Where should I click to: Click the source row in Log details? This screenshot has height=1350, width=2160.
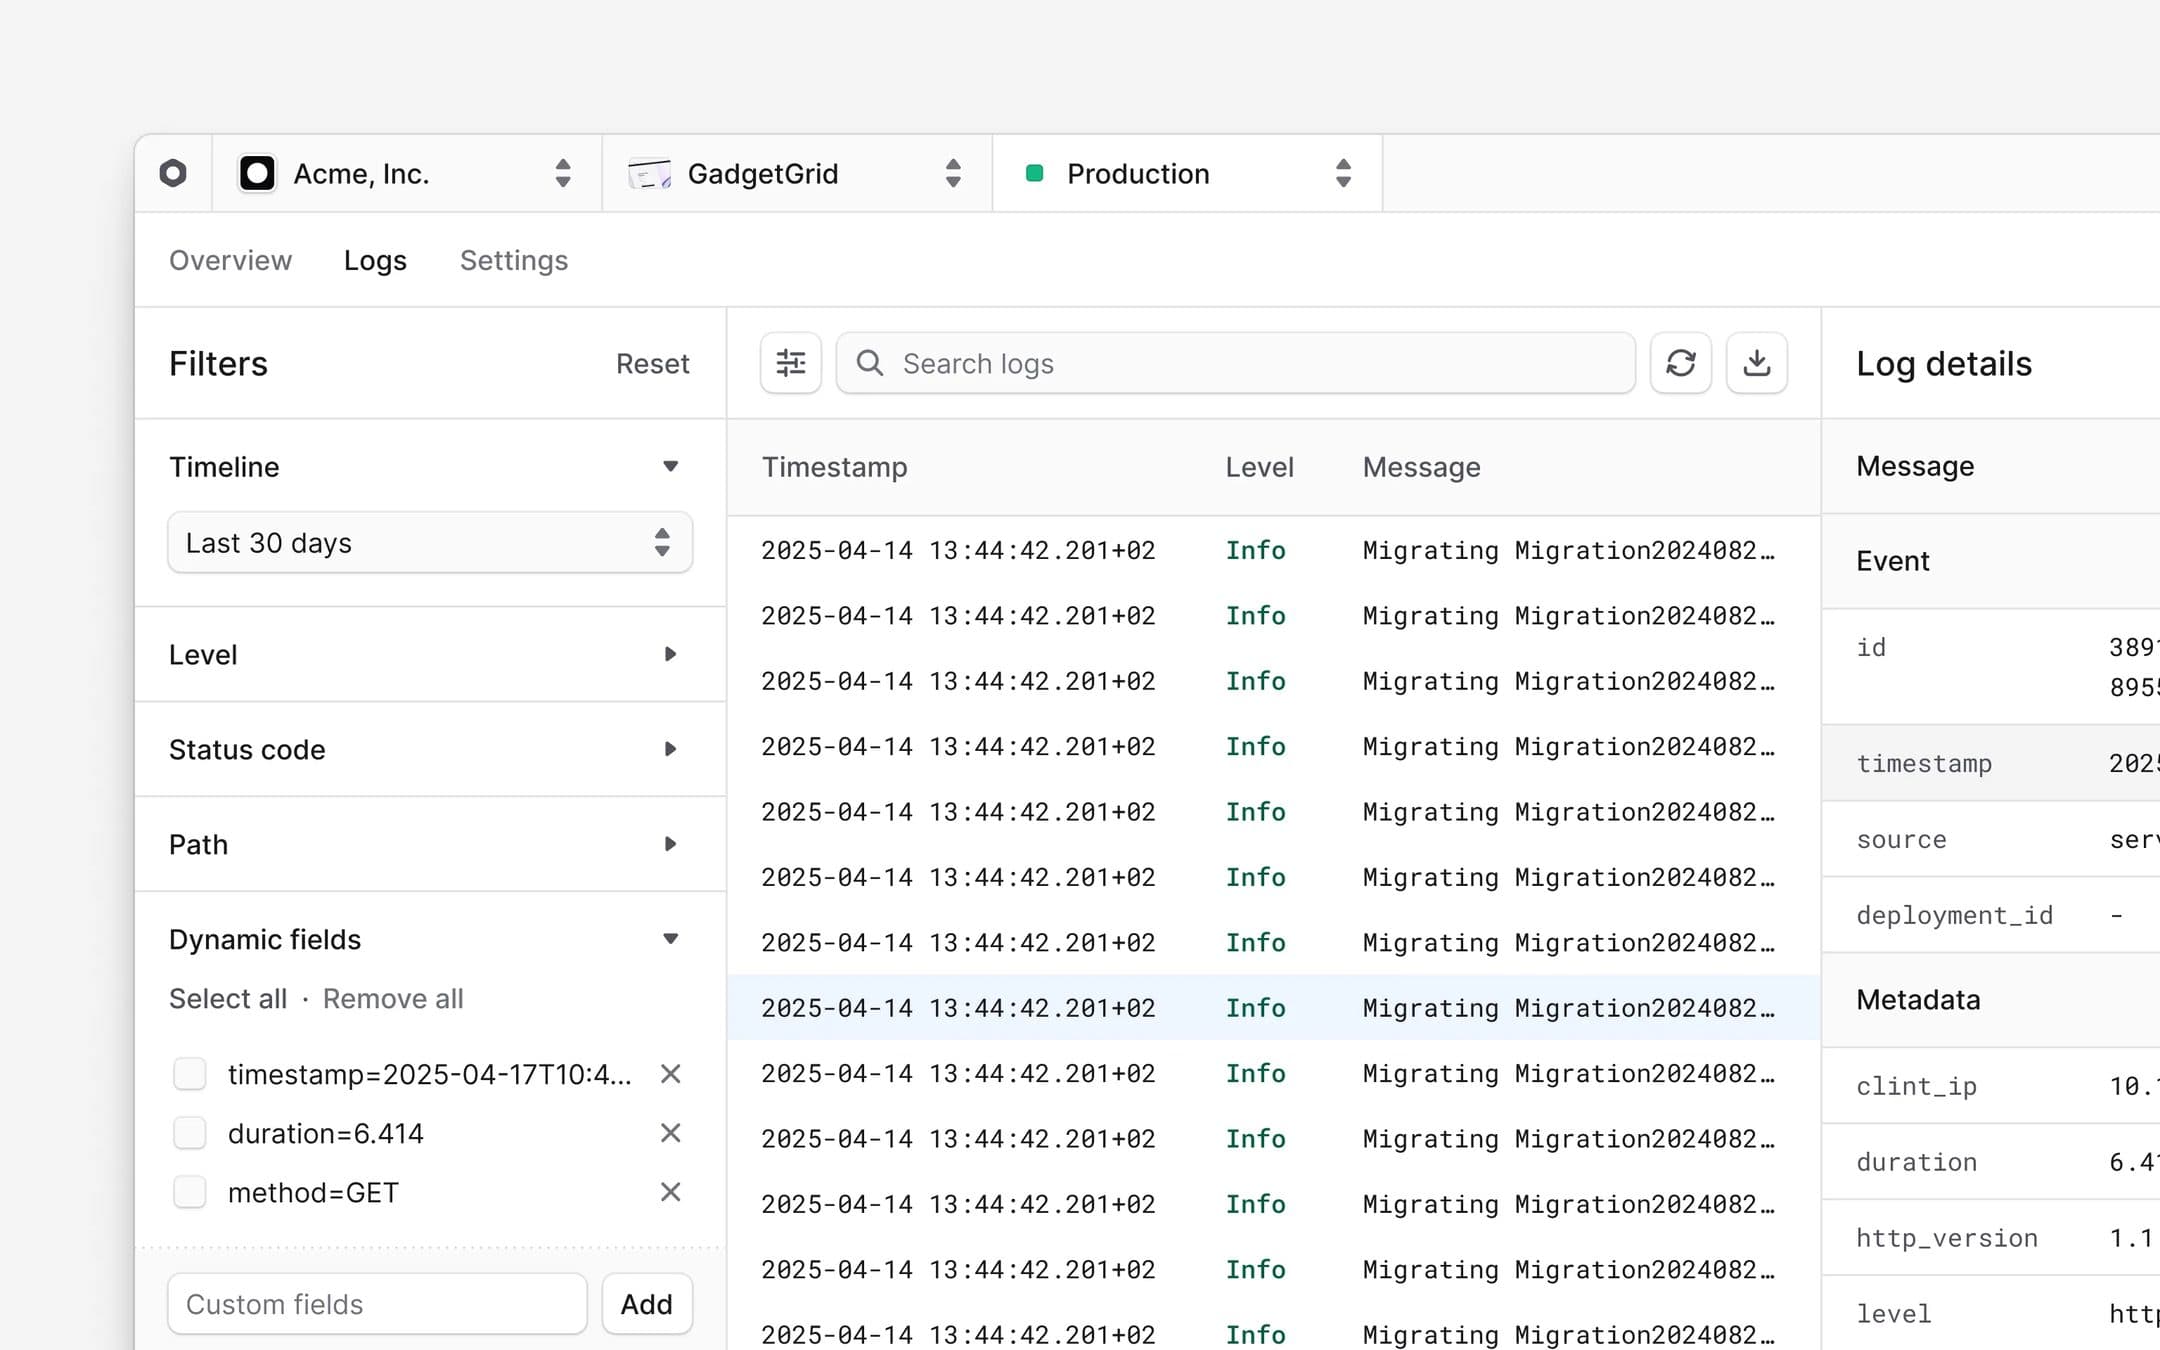(1991, 839)
